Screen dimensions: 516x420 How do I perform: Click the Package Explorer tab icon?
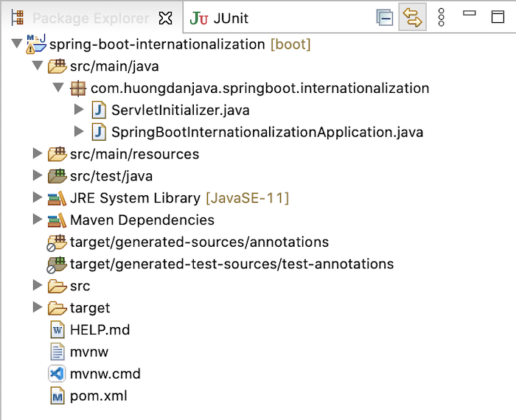17,17
